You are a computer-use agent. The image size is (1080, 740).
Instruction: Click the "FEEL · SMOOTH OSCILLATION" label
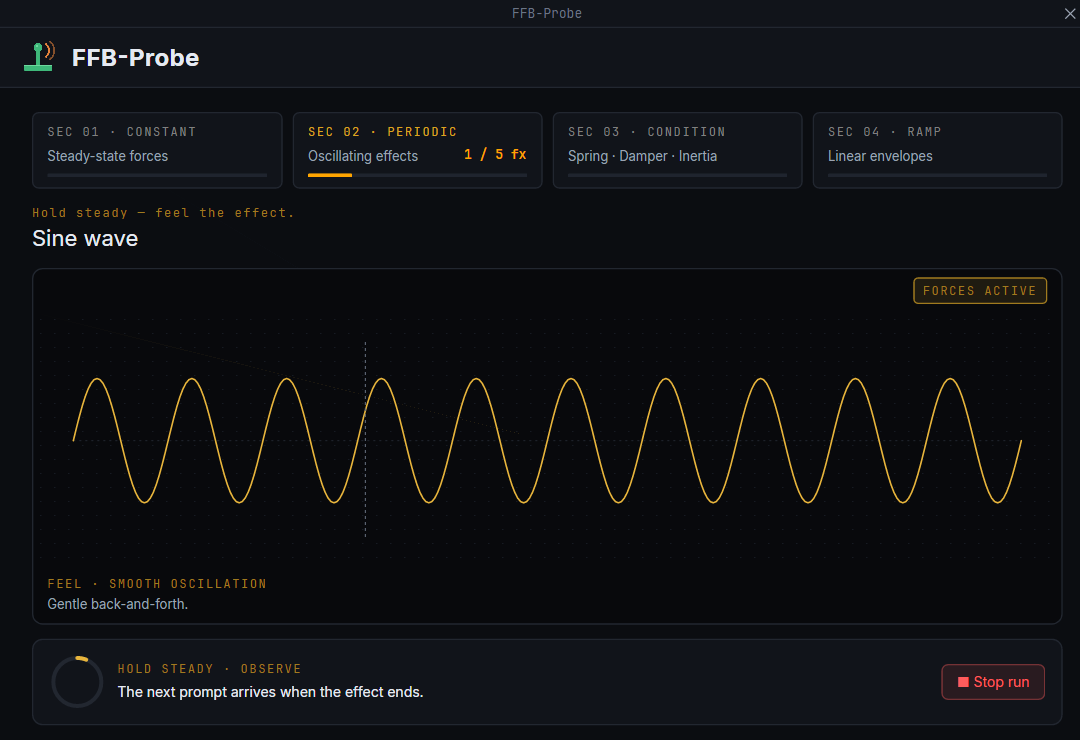pyautogui.click(x=157, y=584)
